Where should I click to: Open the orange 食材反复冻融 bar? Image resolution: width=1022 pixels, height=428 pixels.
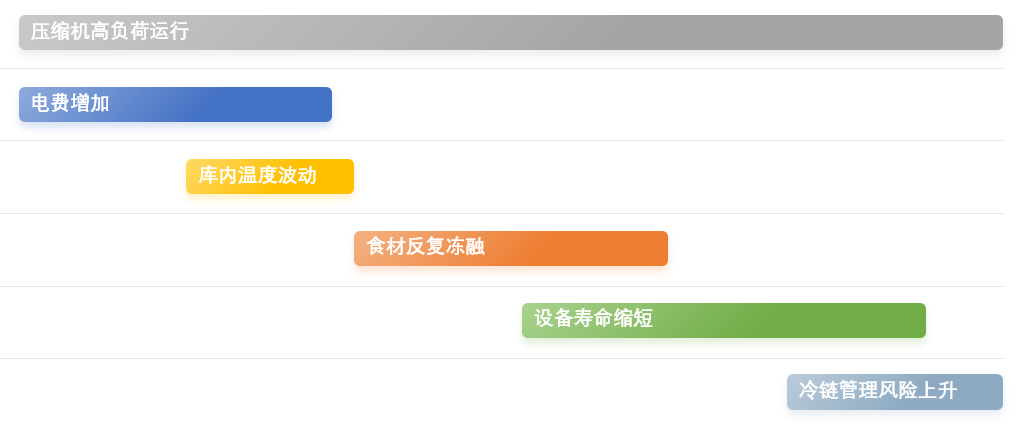tap(511, 248)
